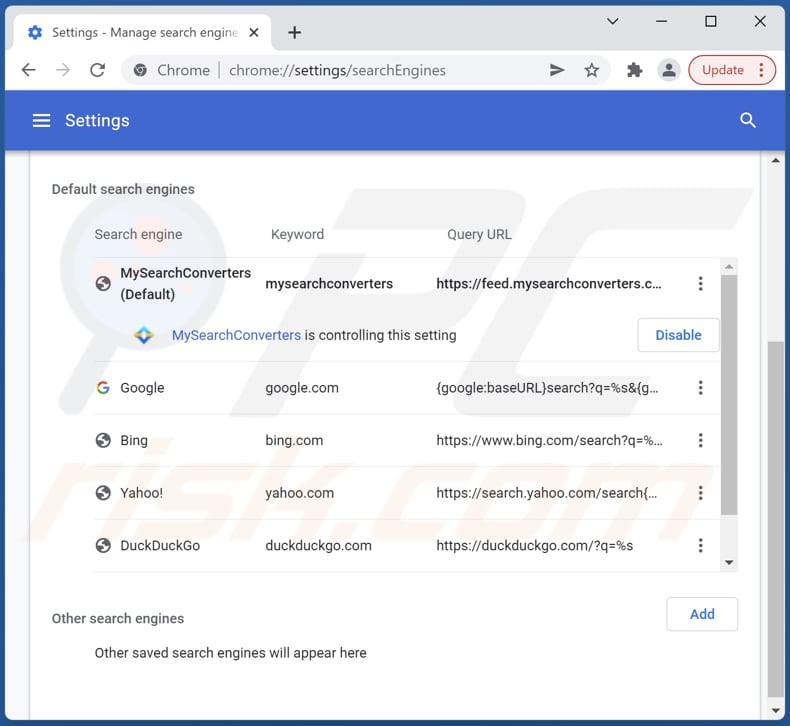Click the page scrollbar up arrow
The height and width of the screenshot is (726, 790).
[775, 161]
